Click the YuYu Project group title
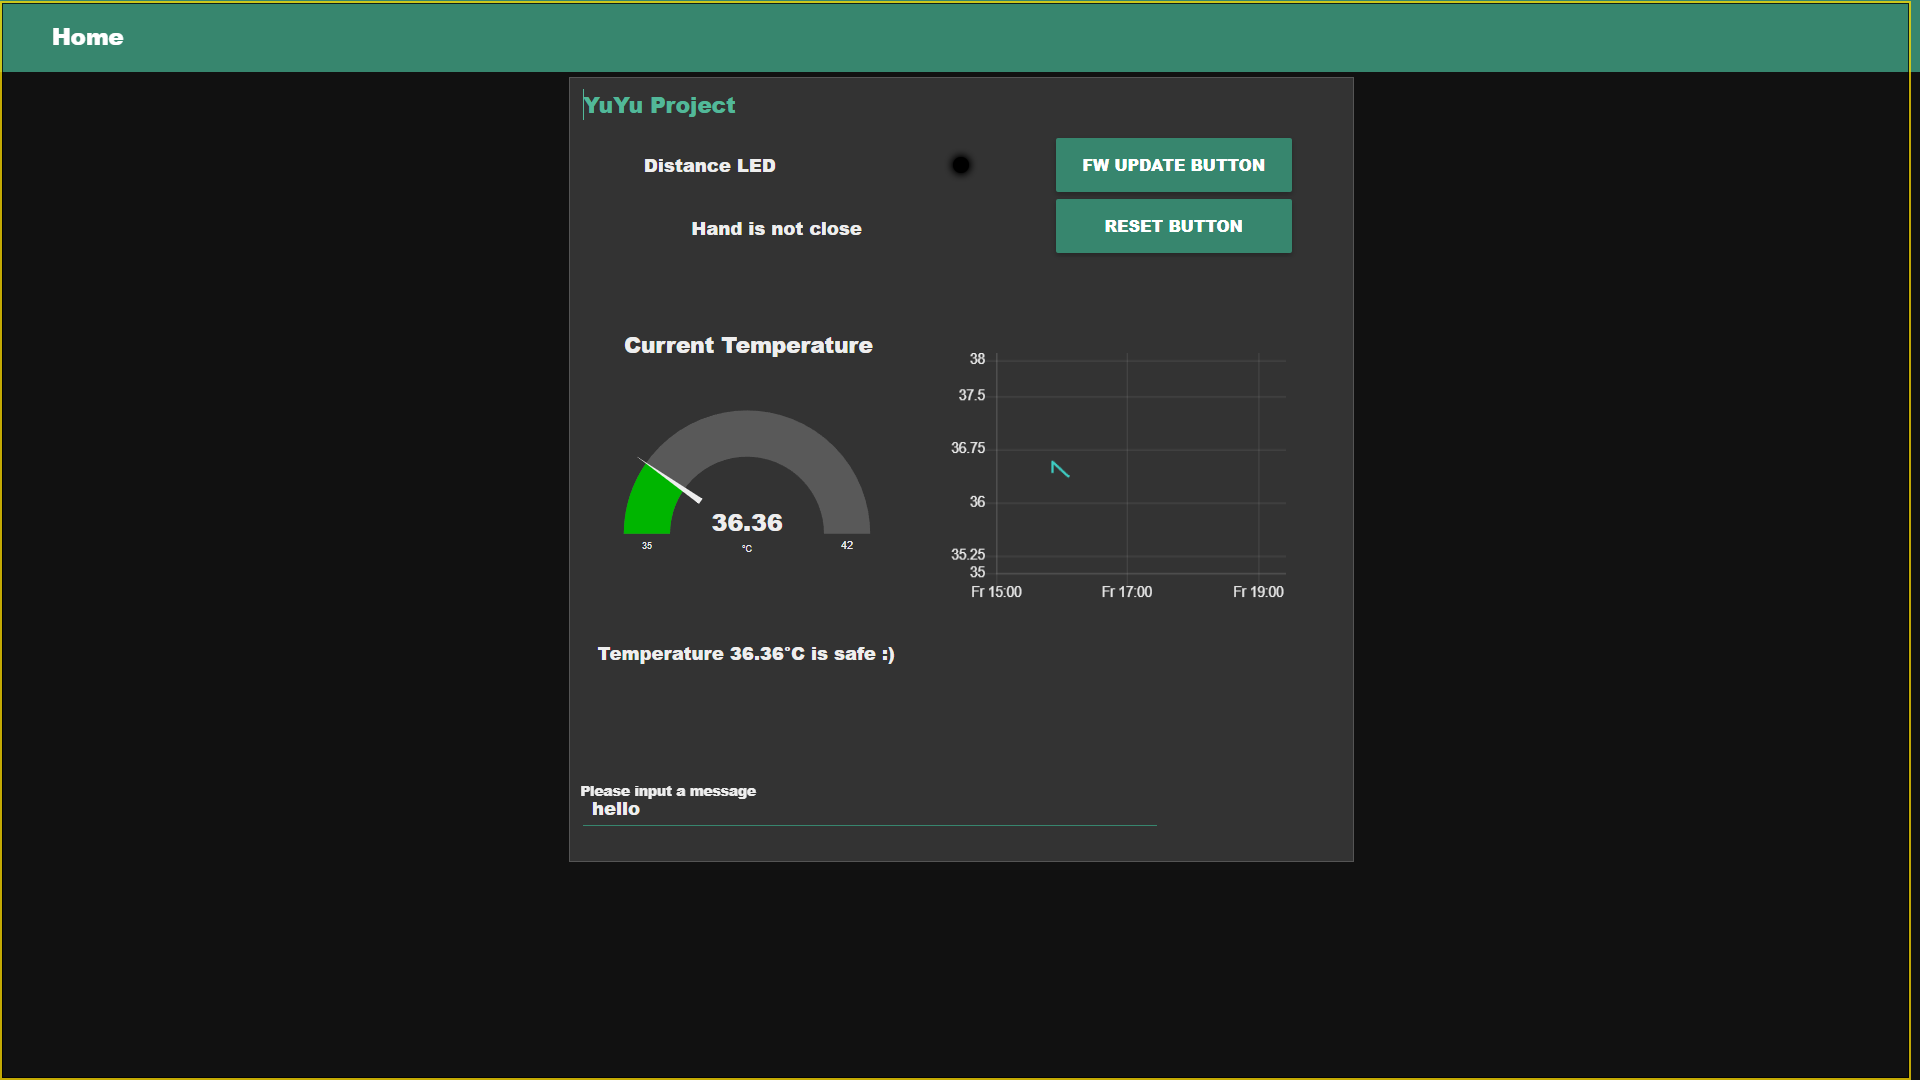 coord(659,105)
